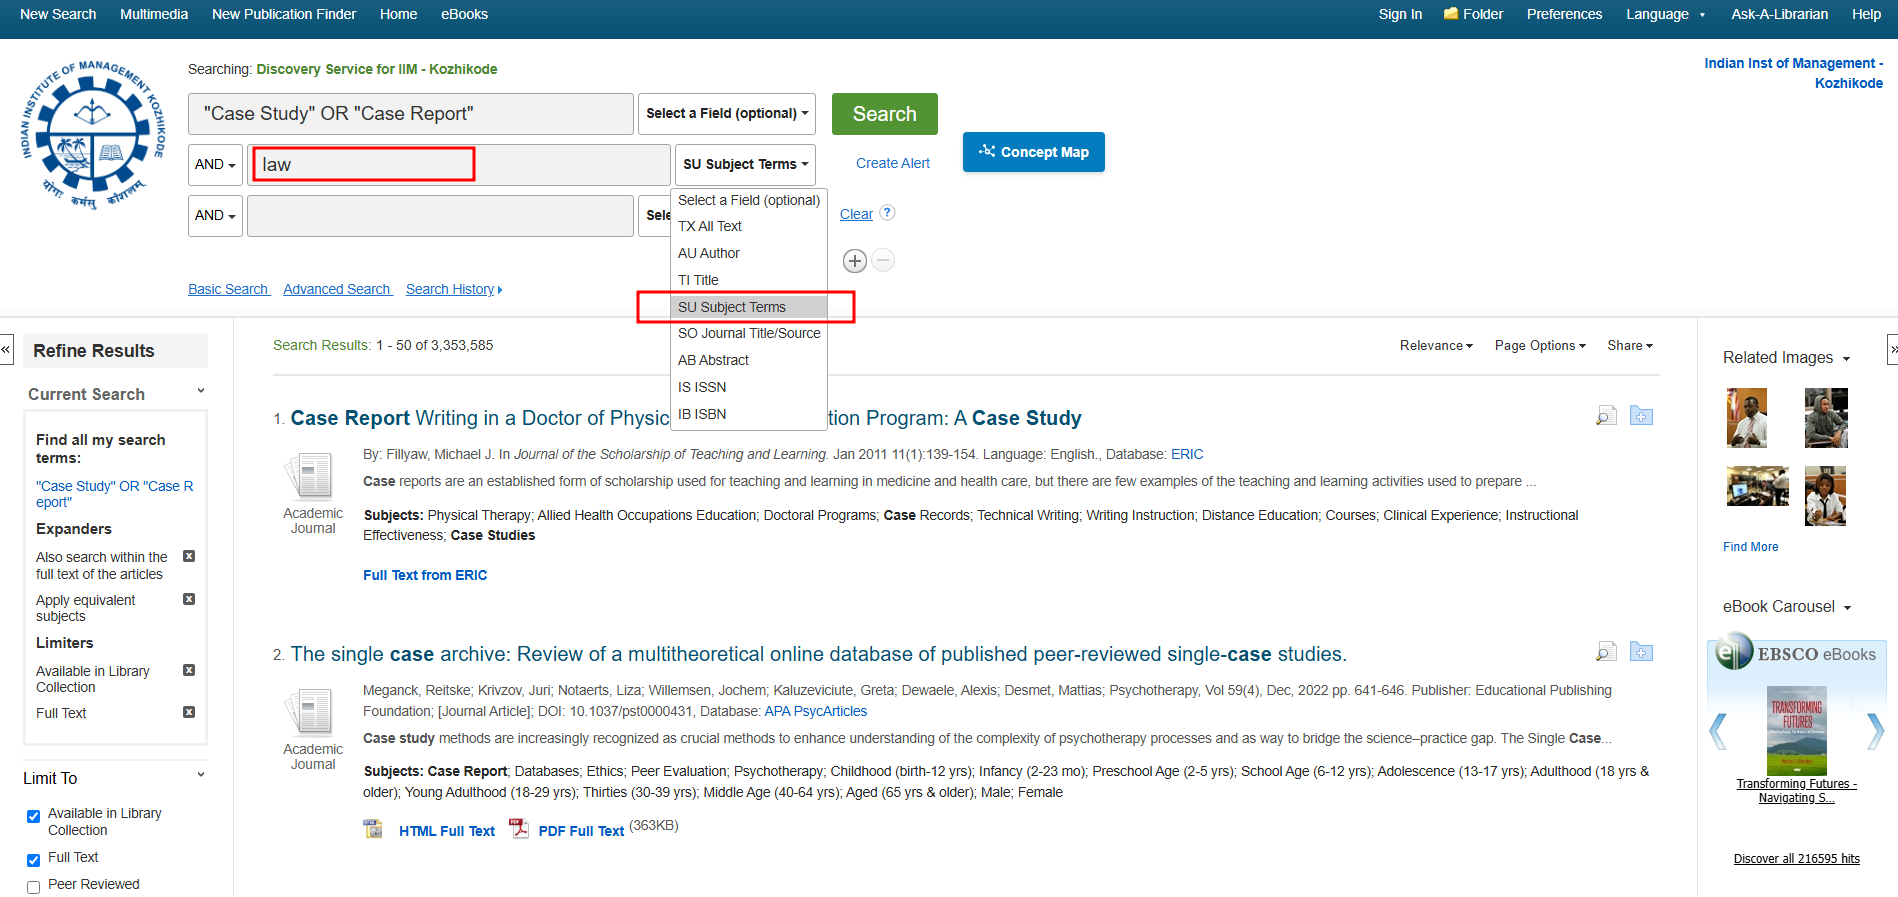
Task: Select AB Abstract from field list
Action: [713, 360]
